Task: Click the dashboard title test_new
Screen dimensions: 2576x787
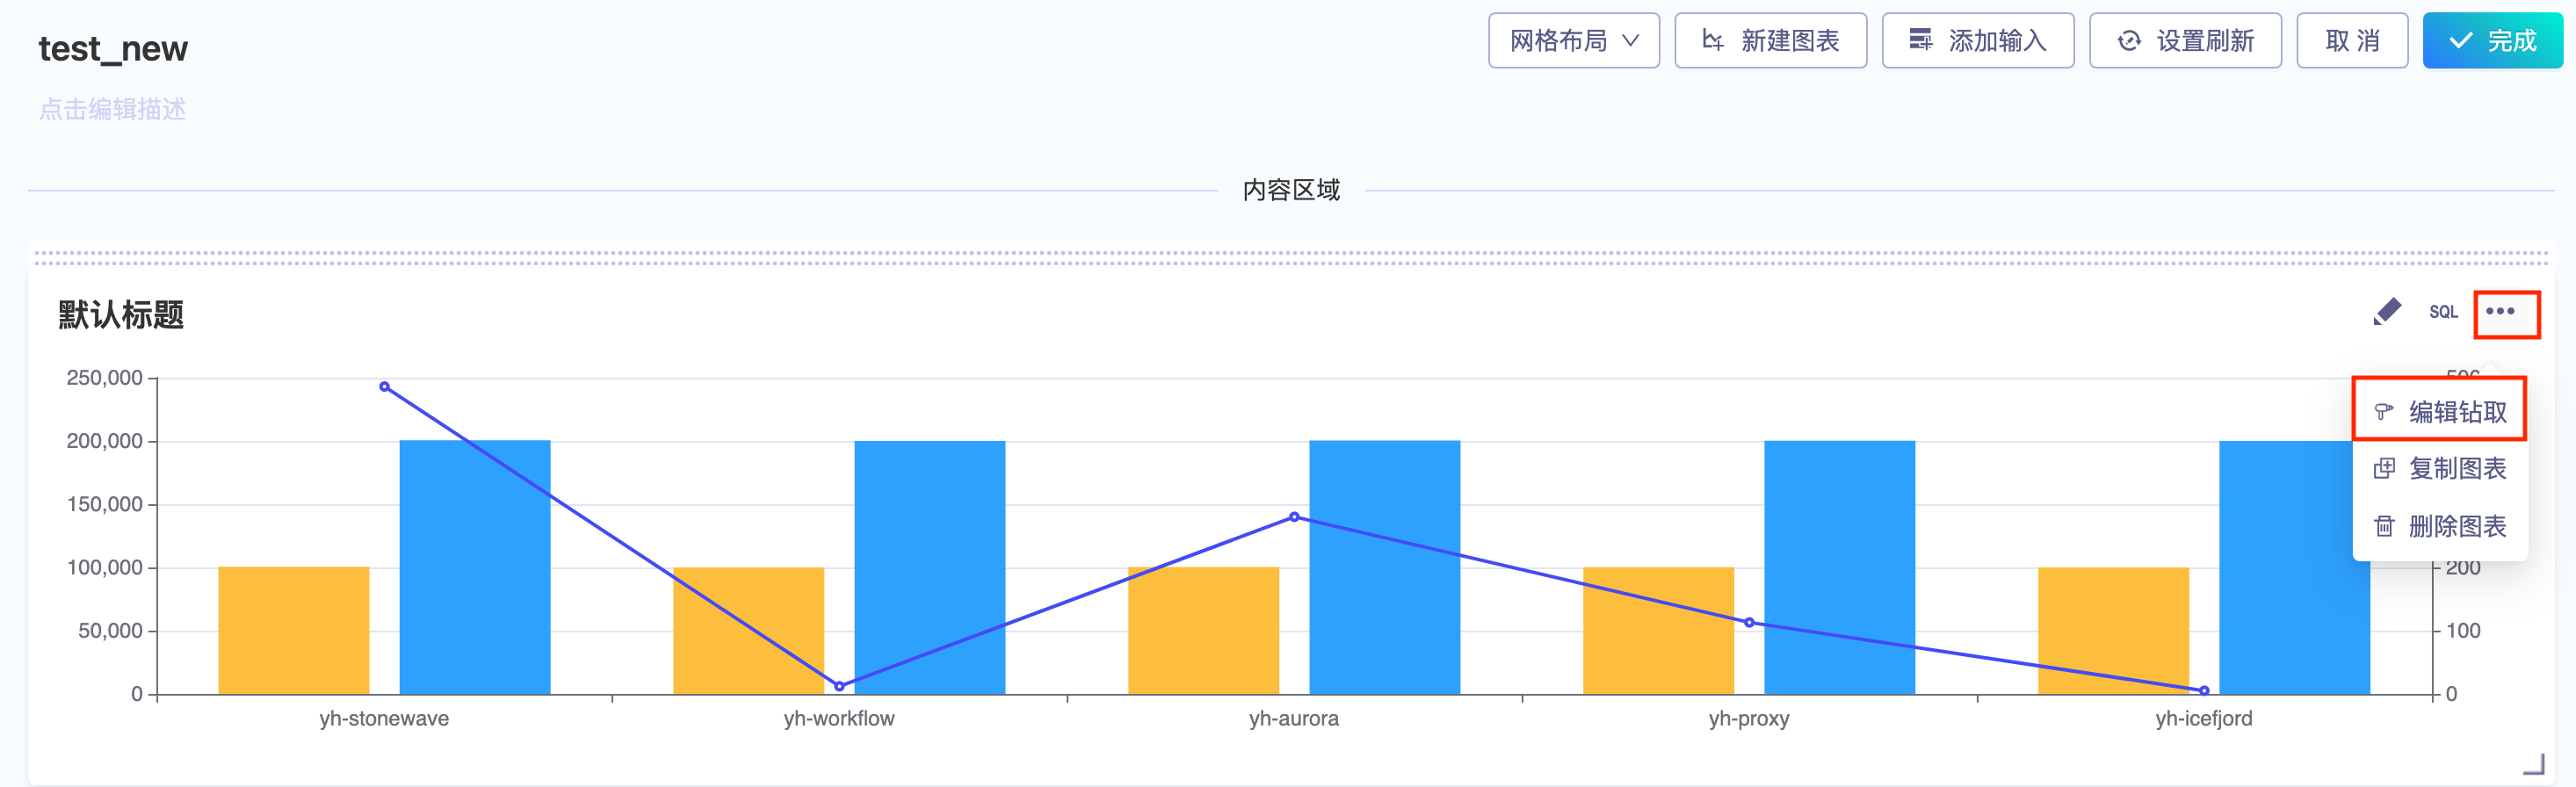Action: (x=113, y=48)
